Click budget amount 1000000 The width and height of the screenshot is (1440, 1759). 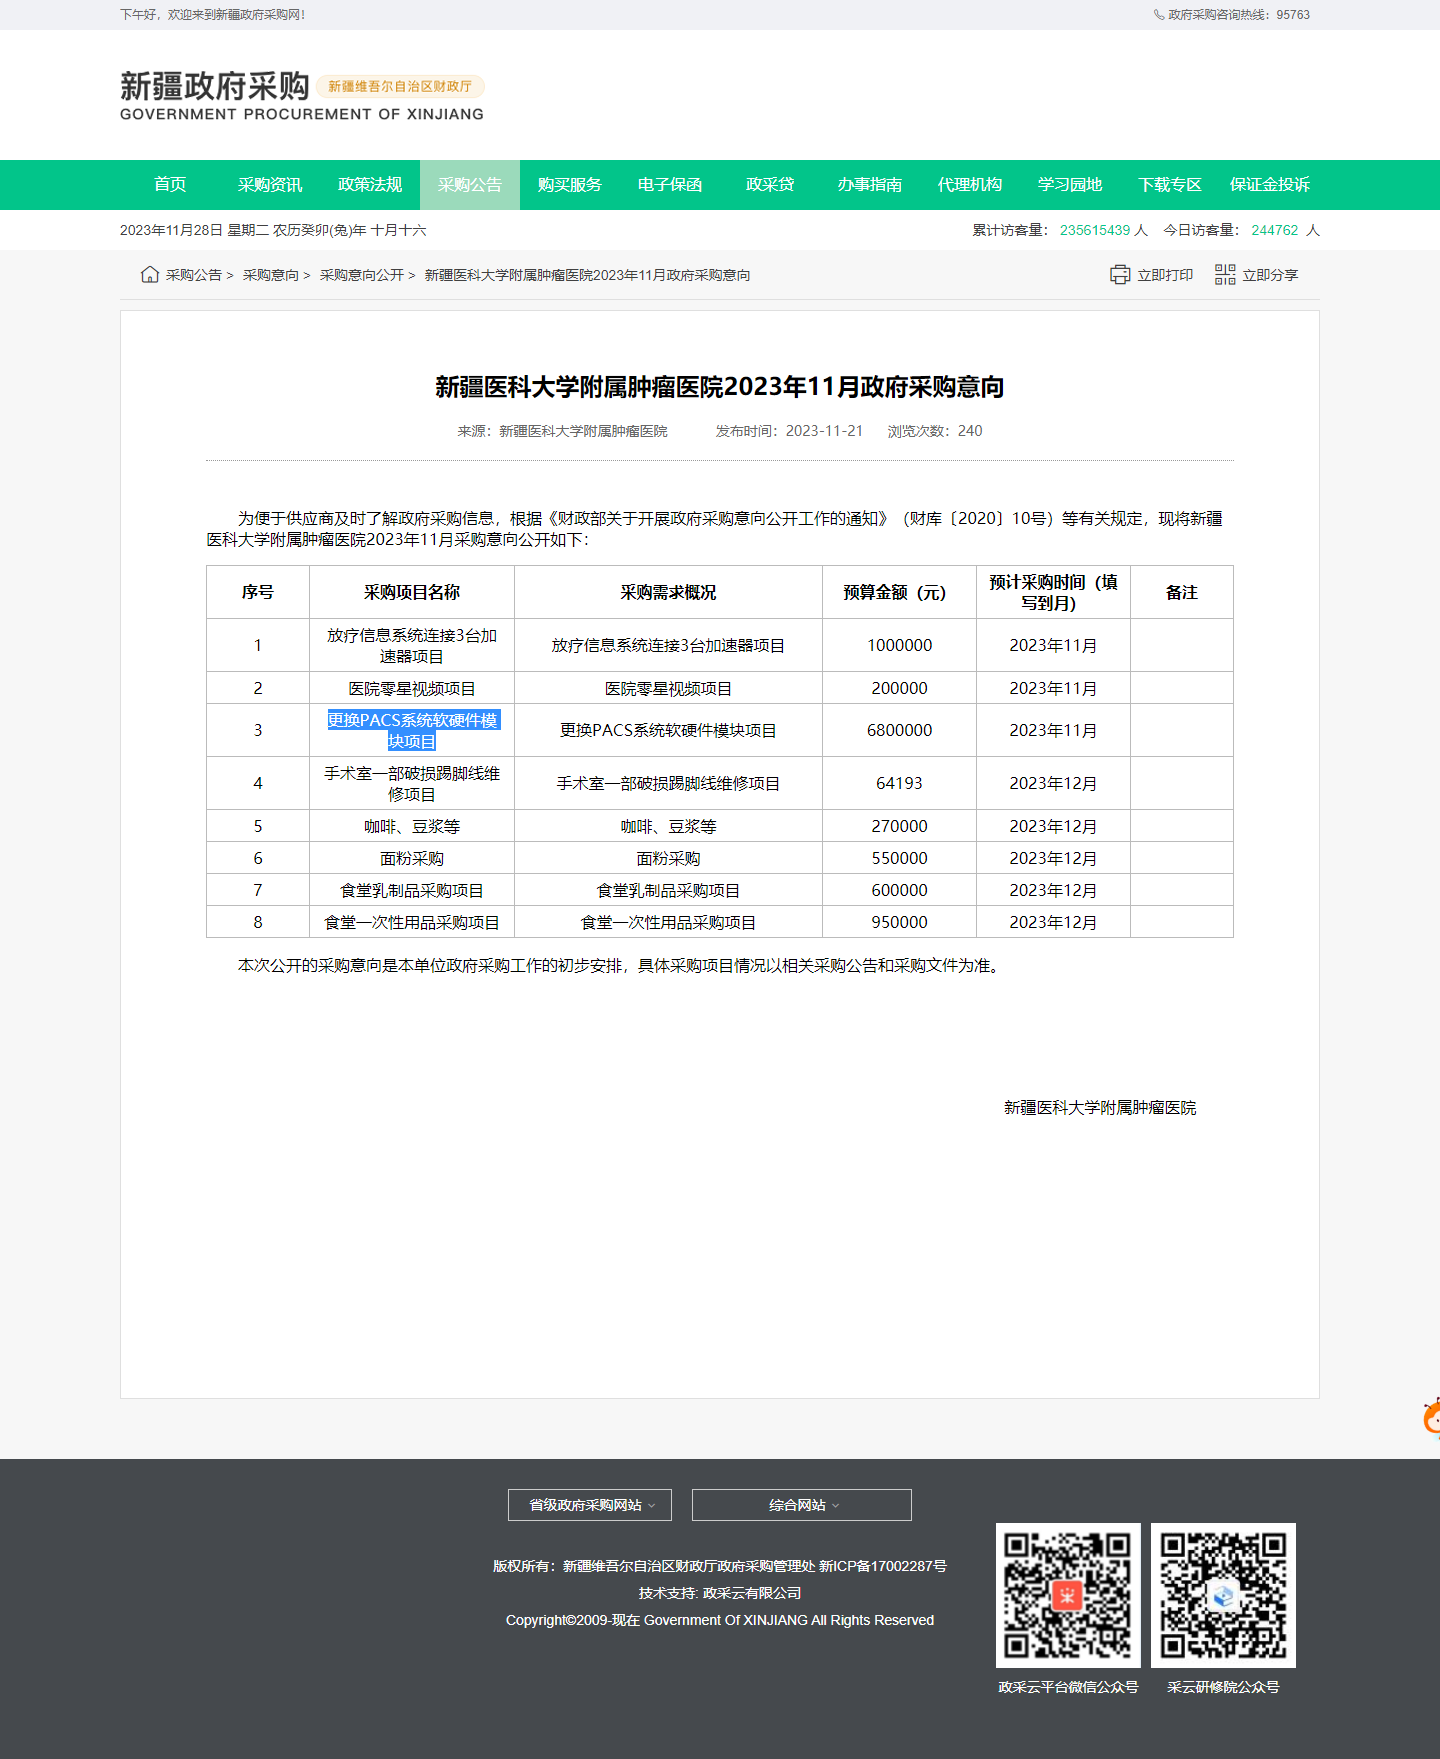pos(900,646)
